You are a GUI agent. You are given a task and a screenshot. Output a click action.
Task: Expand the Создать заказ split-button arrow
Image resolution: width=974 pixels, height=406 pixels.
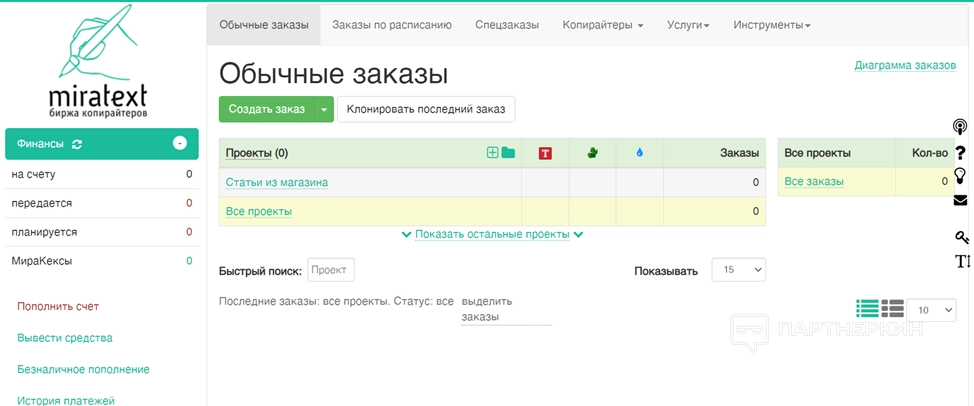pos(323,109)
